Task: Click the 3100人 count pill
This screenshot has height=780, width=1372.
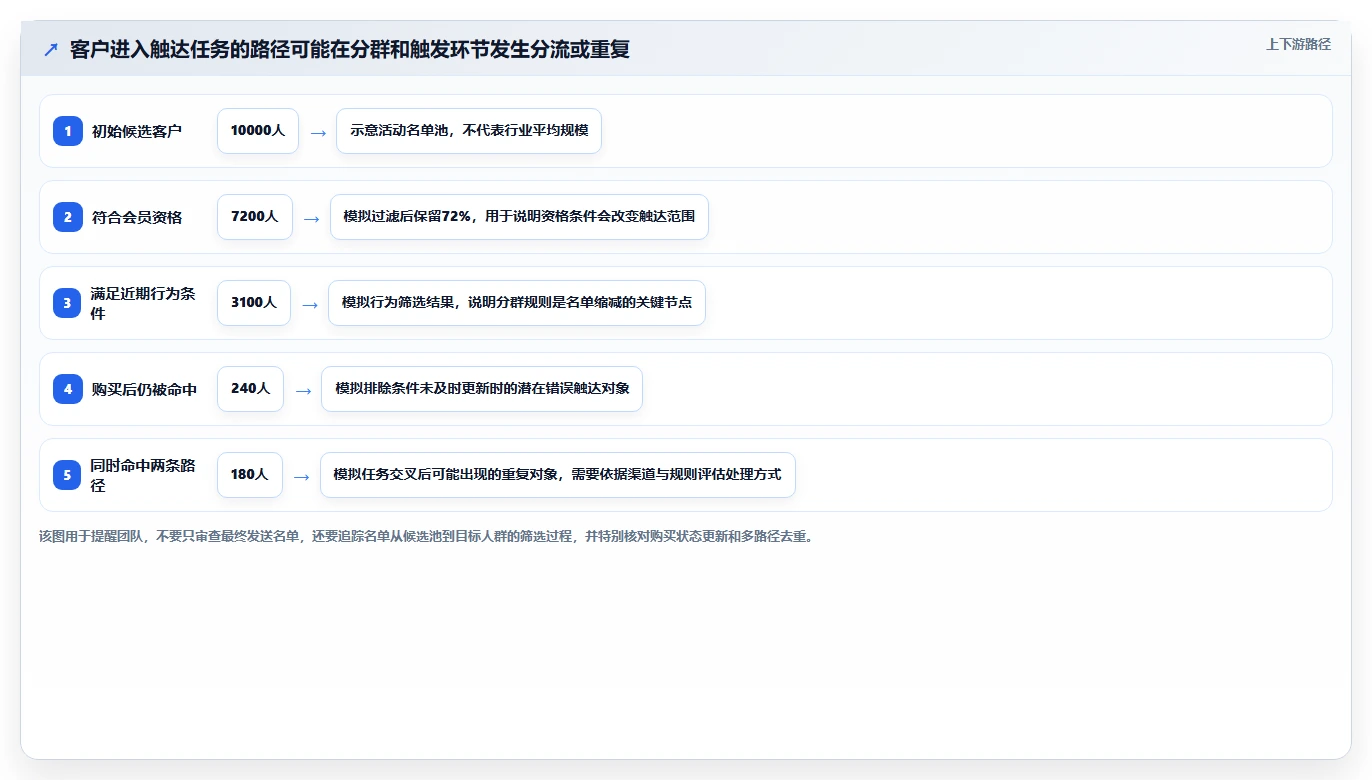Action: (254, 303)
